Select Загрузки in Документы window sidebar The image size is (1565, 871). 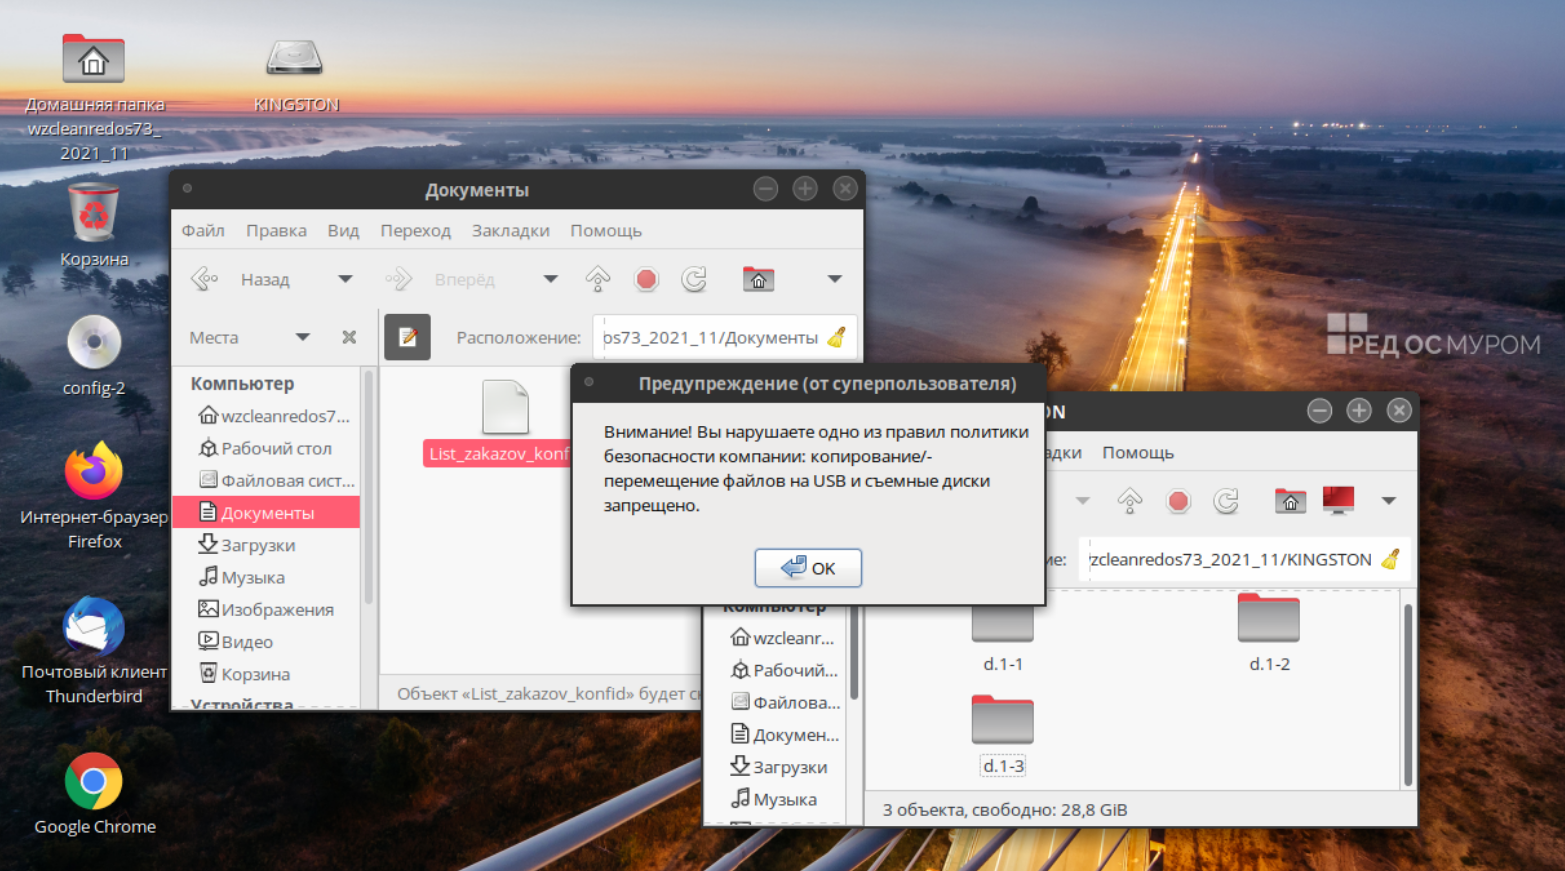coord(247,545)
